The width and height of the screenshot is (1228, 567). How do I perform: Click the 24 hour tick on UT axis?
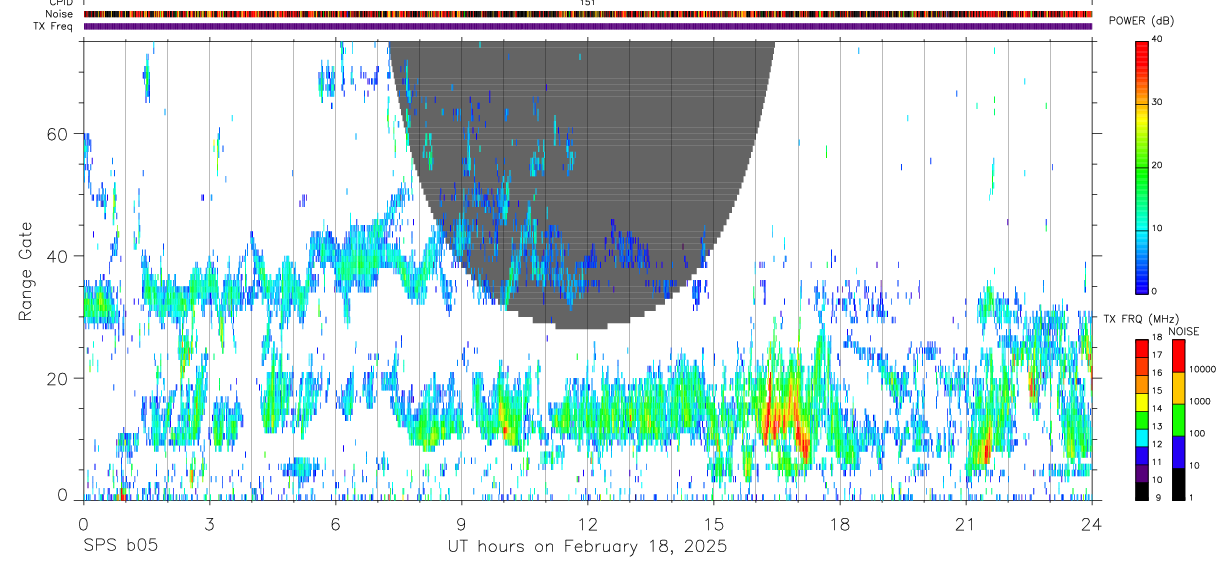[1091, 524]
